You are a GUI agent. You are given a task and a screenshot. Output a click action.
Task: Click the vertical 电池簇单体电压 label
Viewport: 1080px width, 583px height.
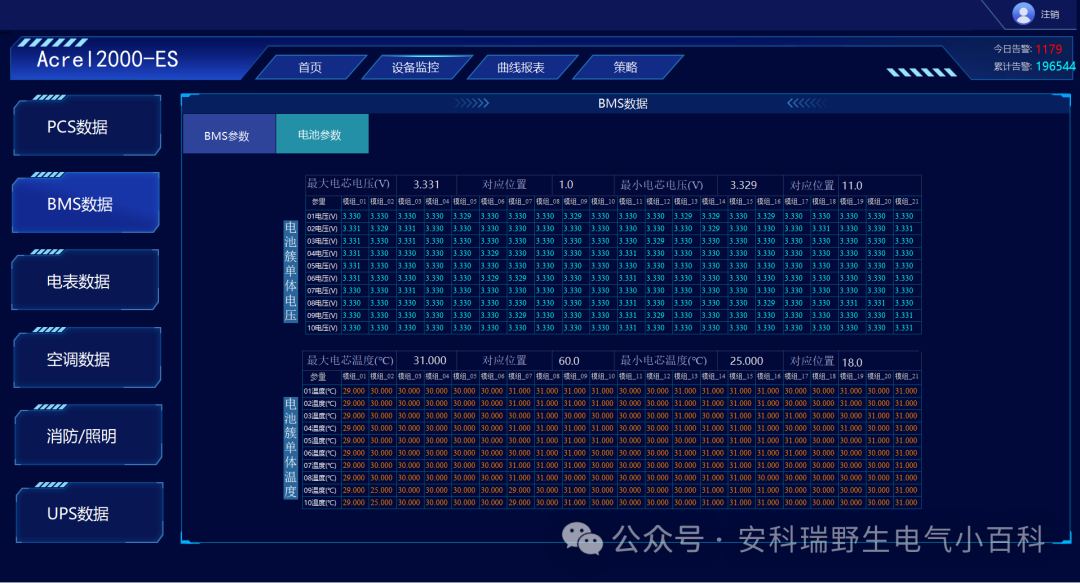click(x=291, y=272)
